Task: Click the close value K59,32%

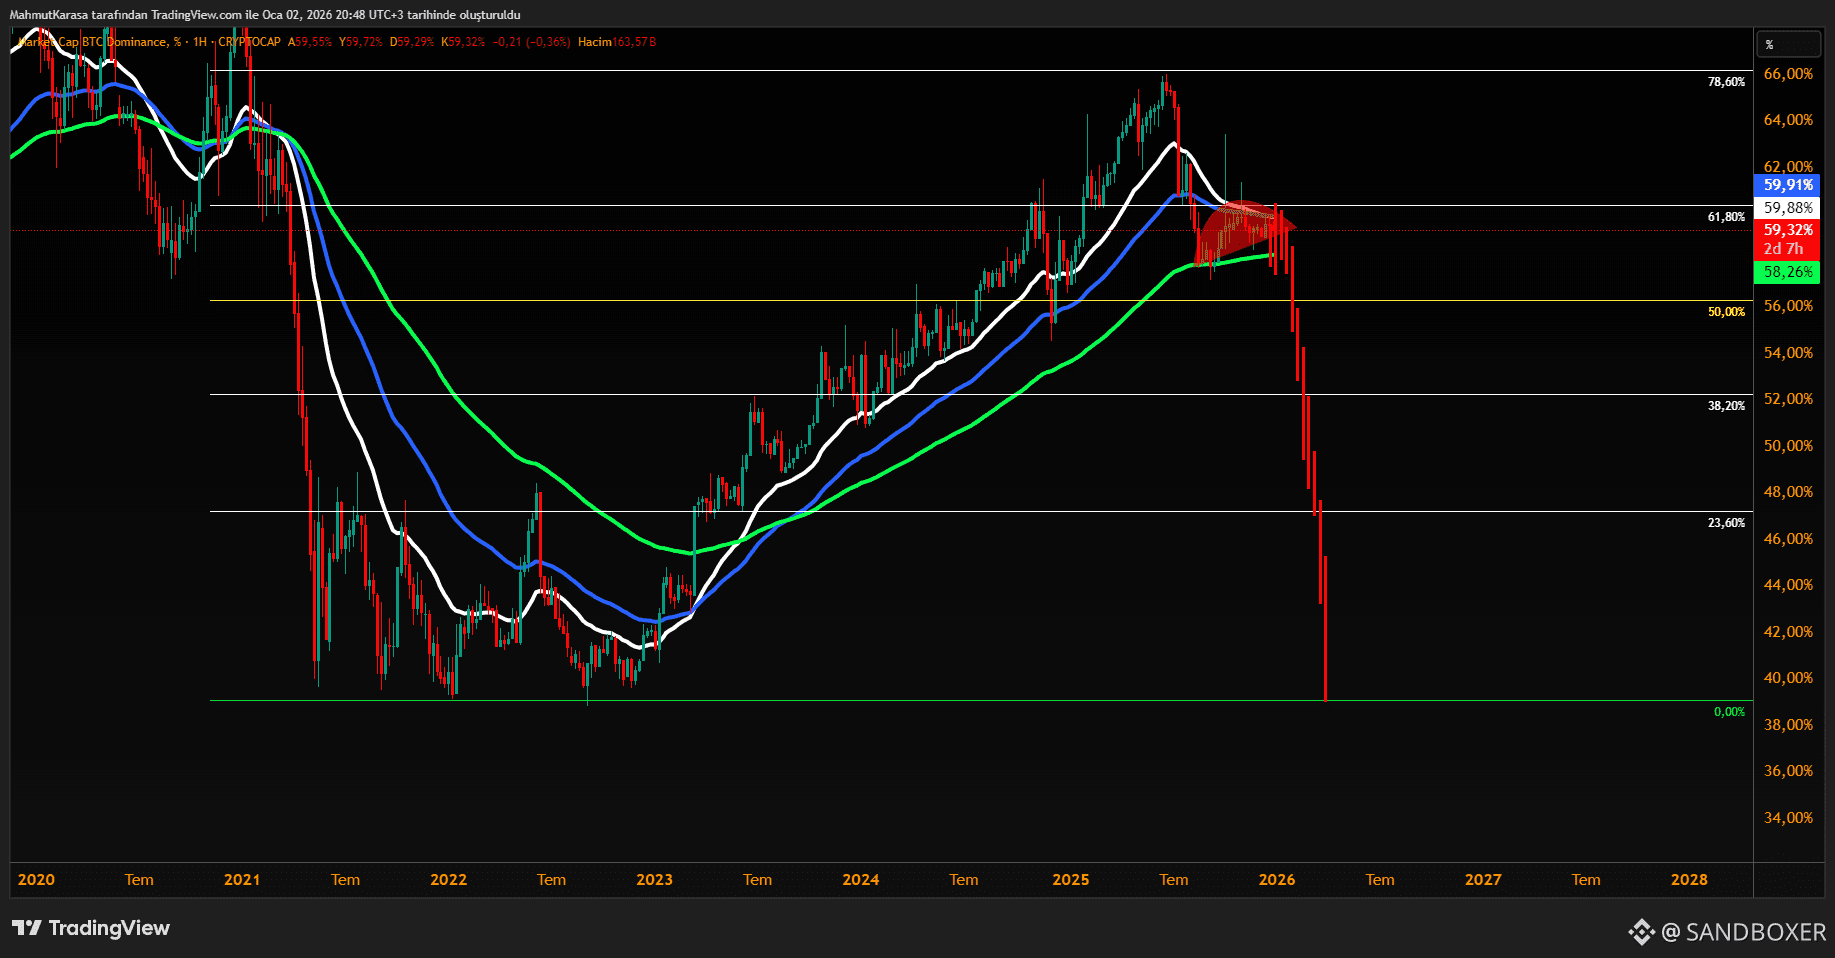Action: (463, 42)
